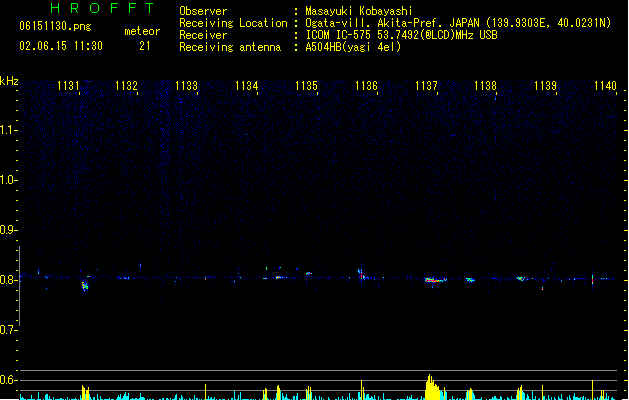Screen dimensions: 629x400
Task: Click time marker 1133
Action: click(187, 86)
